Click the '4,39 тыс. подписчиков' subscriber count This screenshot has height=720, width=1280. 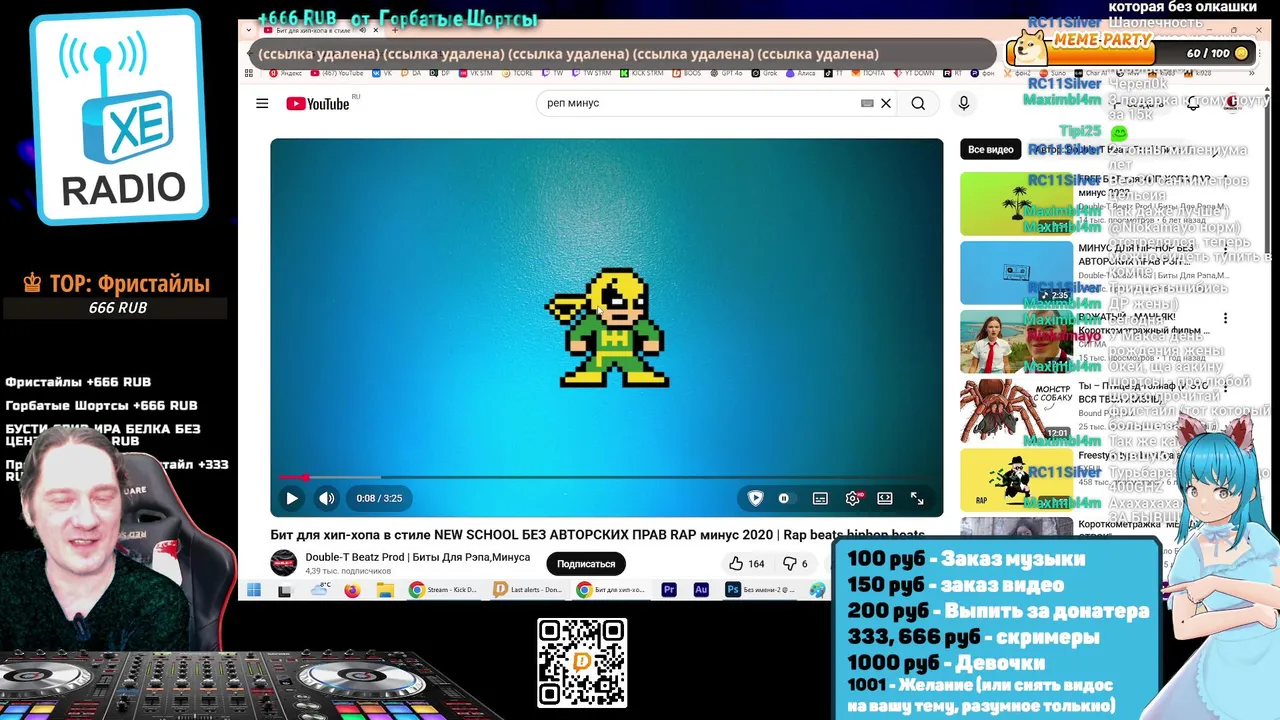tap(348, 571)
